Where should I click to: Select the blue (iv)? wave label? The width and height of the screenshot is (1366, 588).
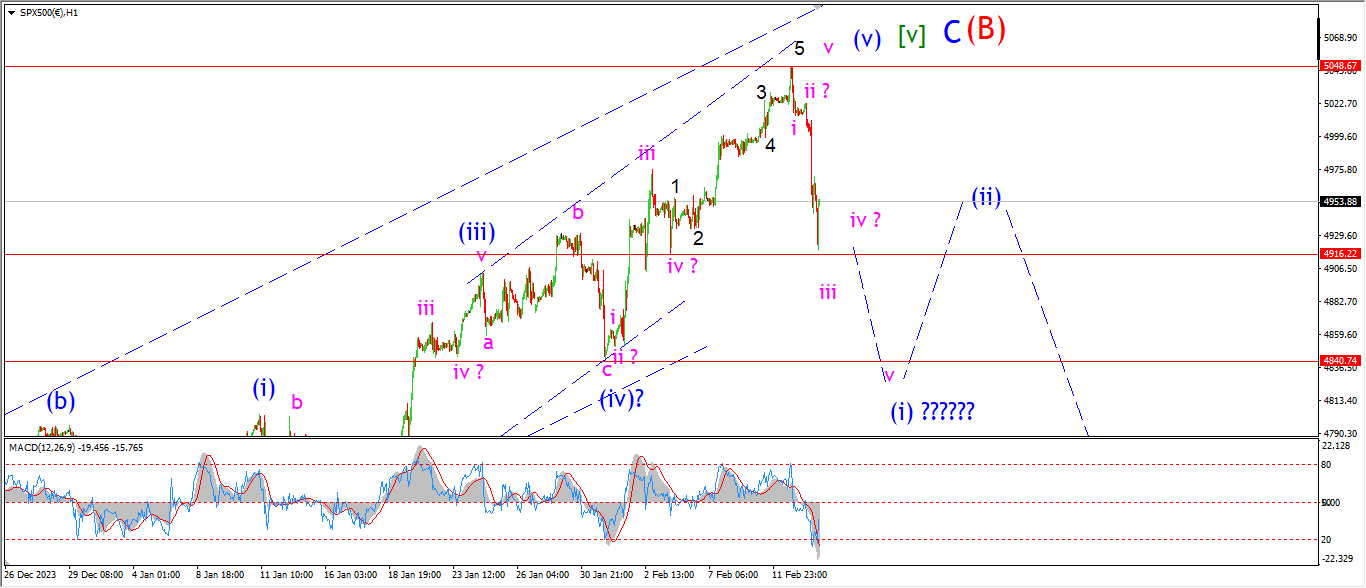coord(621,399)
